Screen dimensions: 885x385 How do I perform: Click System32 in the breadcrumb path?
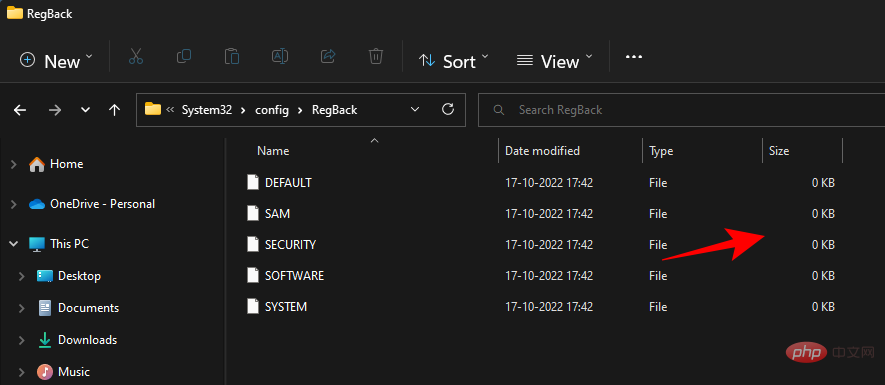point(207,110)
